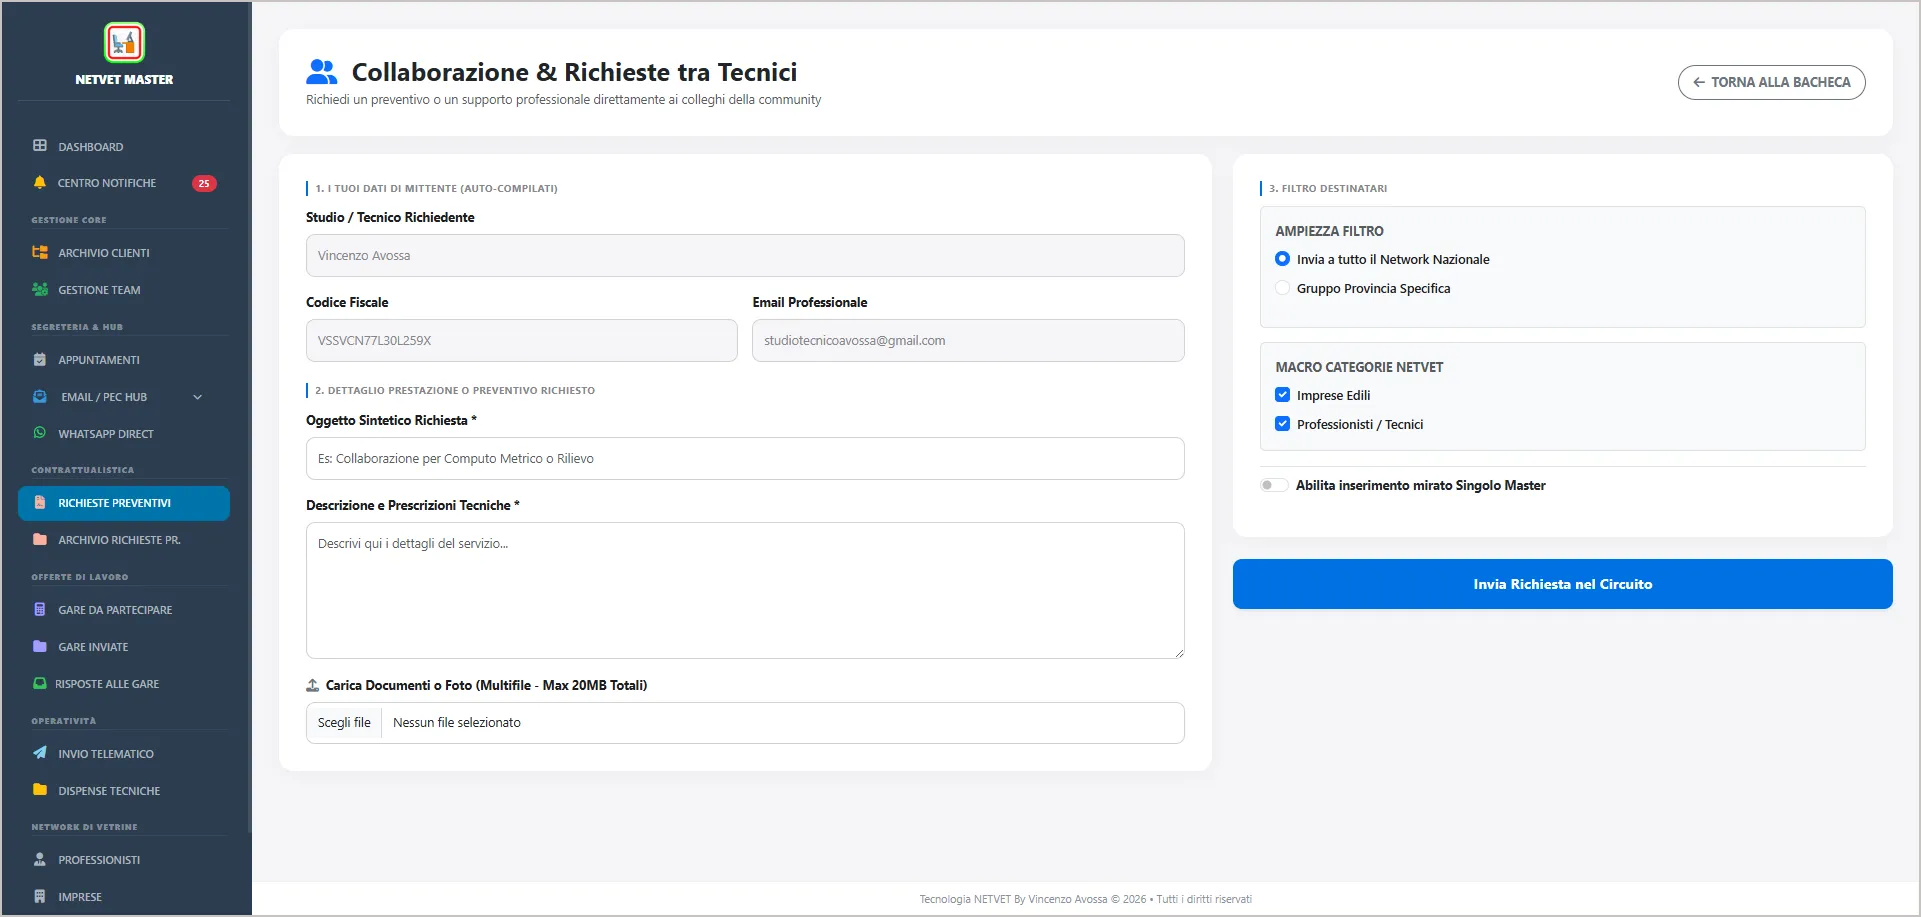Viewport: 1921px width, 917px height.
Task: Click the Archivio Richieste PR. folder icon
Action: 40,540
